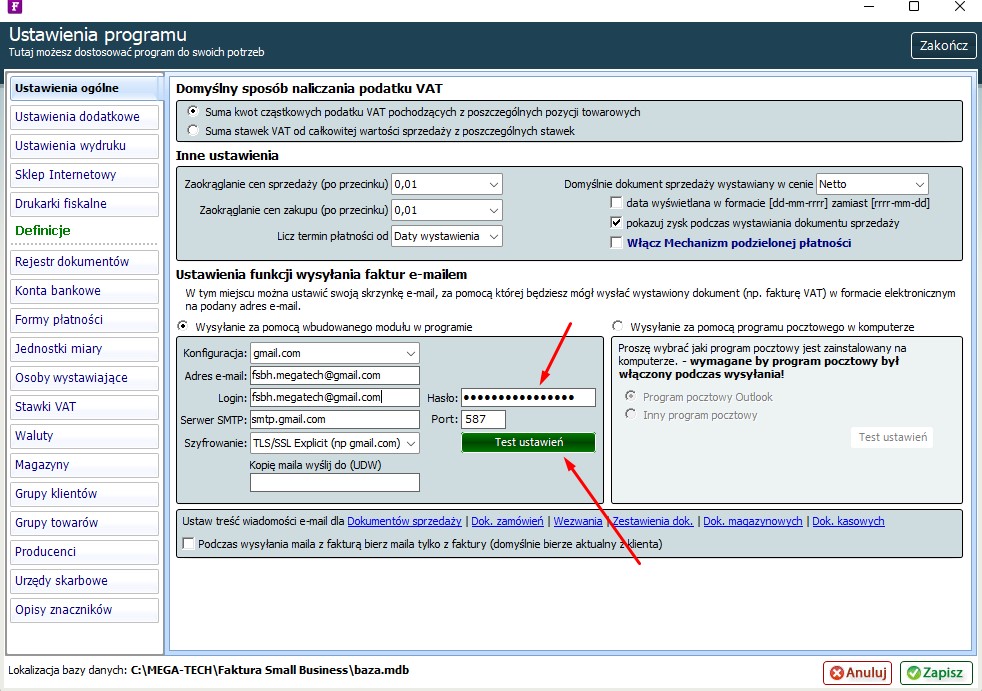This screenshot has height=691, width=982.
Task: Click the Zakończ button
Action: click(x=943, y=45)
